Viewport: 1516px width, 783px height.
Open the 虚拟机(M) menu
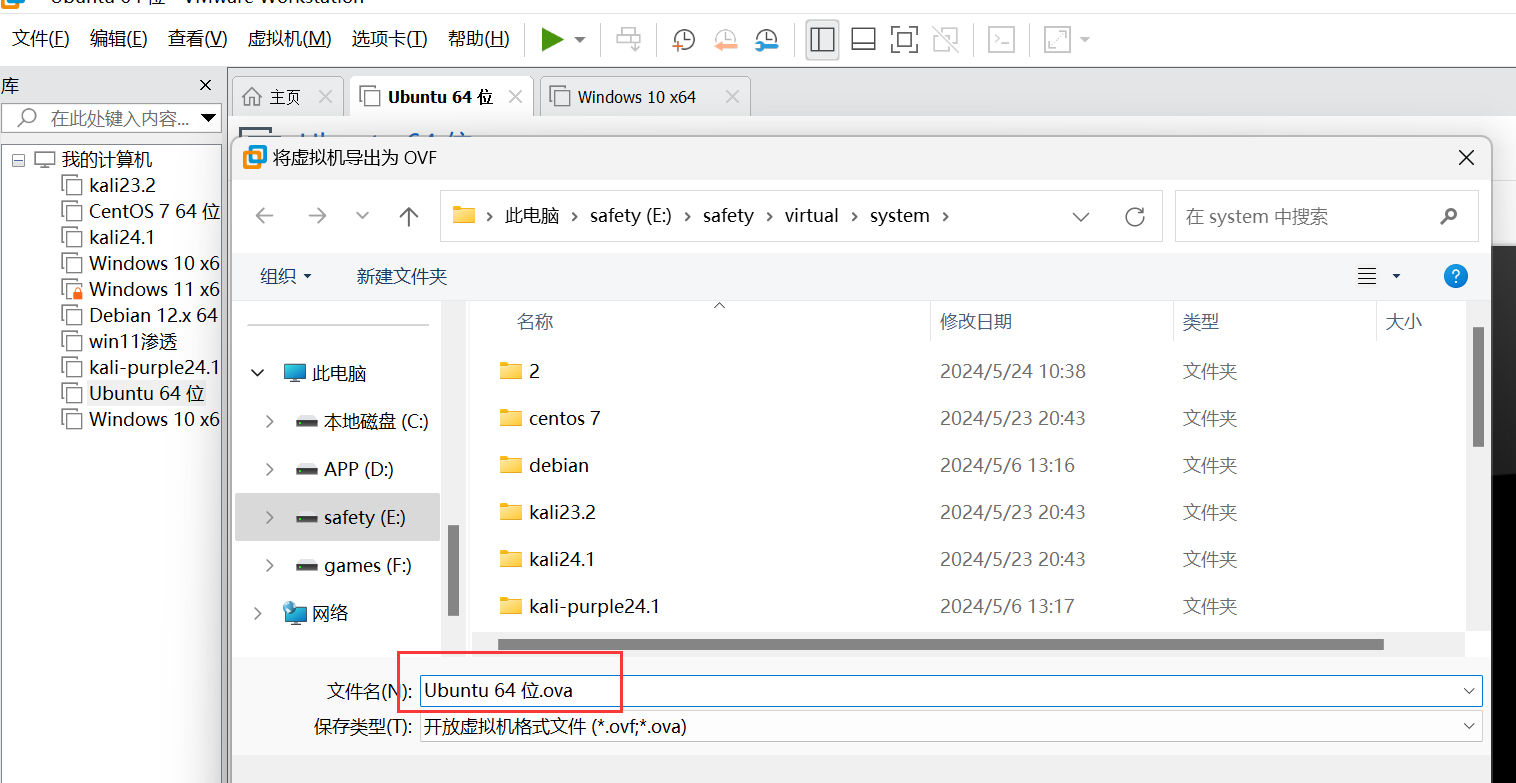coord(289,39)
